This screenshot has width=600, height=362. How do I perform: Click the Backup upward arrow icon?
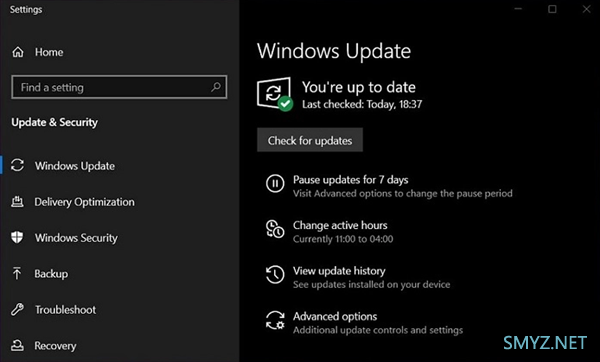(x=17, y=273)
